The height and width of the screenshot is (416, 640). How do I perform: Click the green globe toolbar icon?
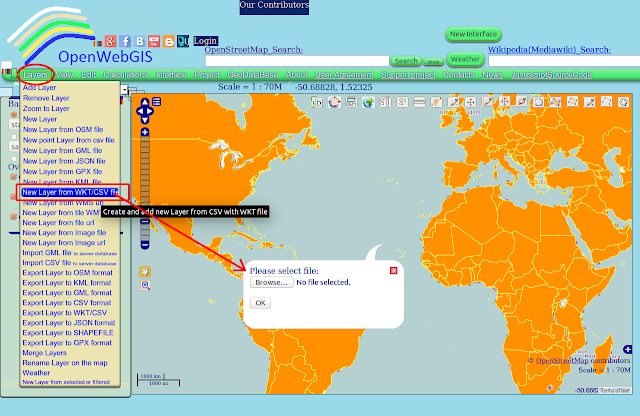point(368,102)
